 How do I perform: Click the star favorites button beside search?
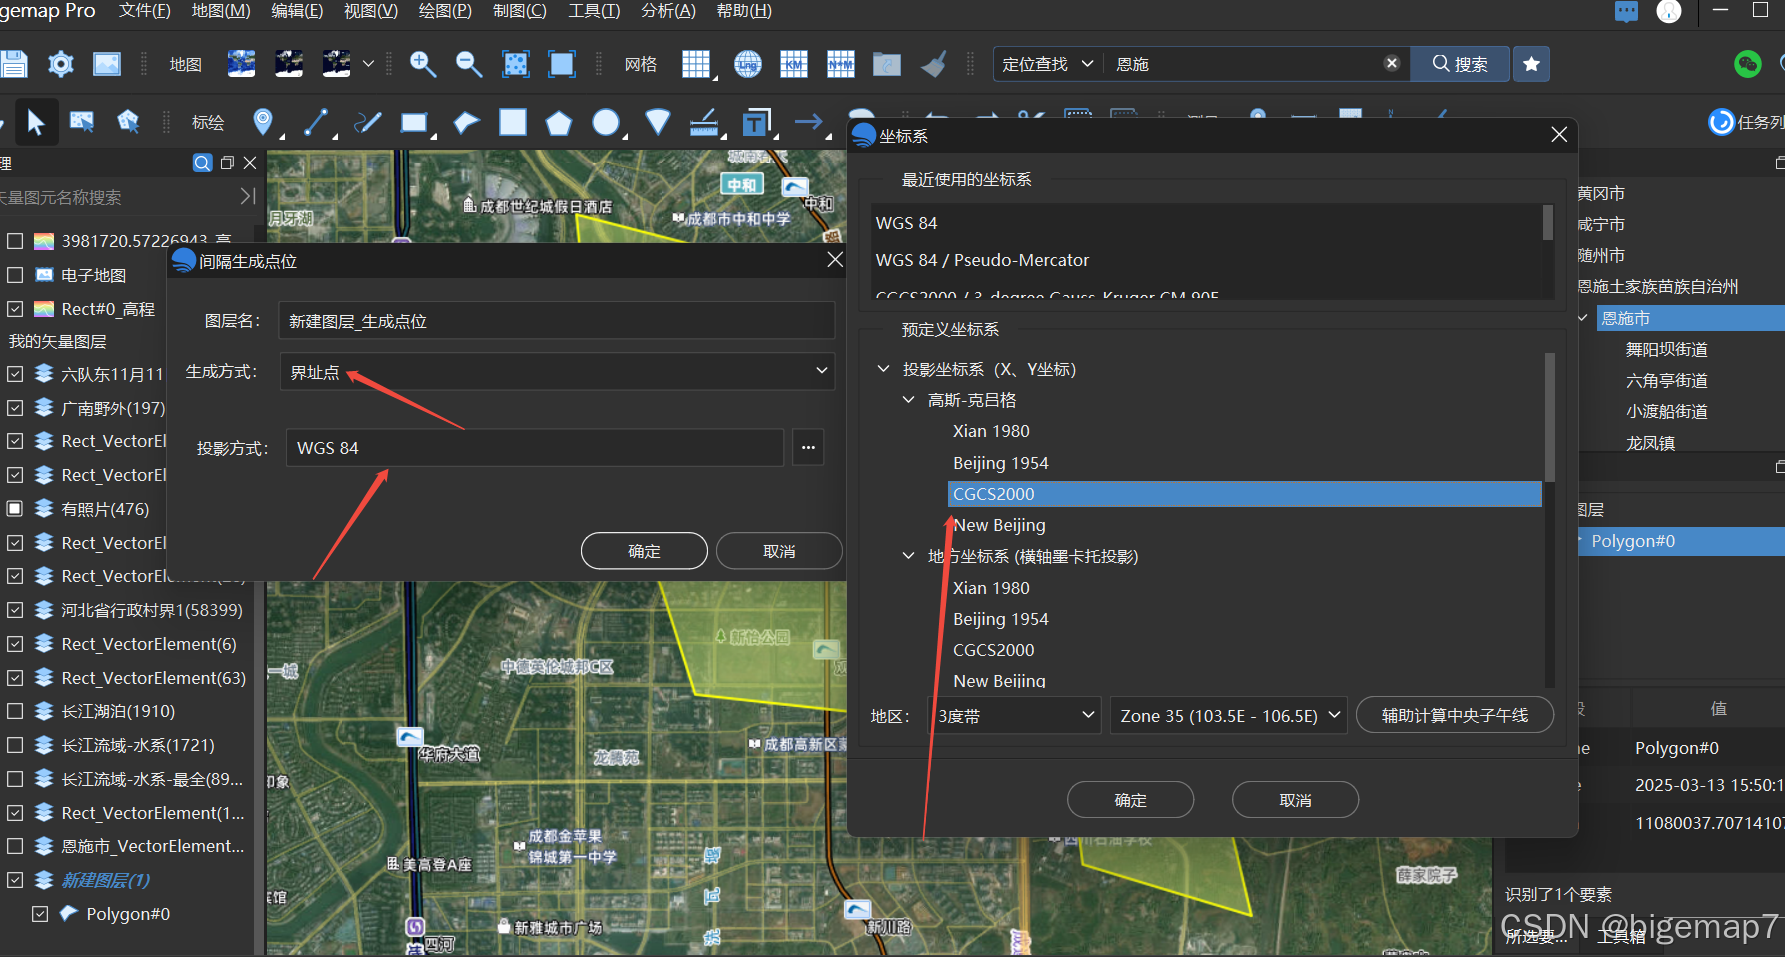[1531, 64]
